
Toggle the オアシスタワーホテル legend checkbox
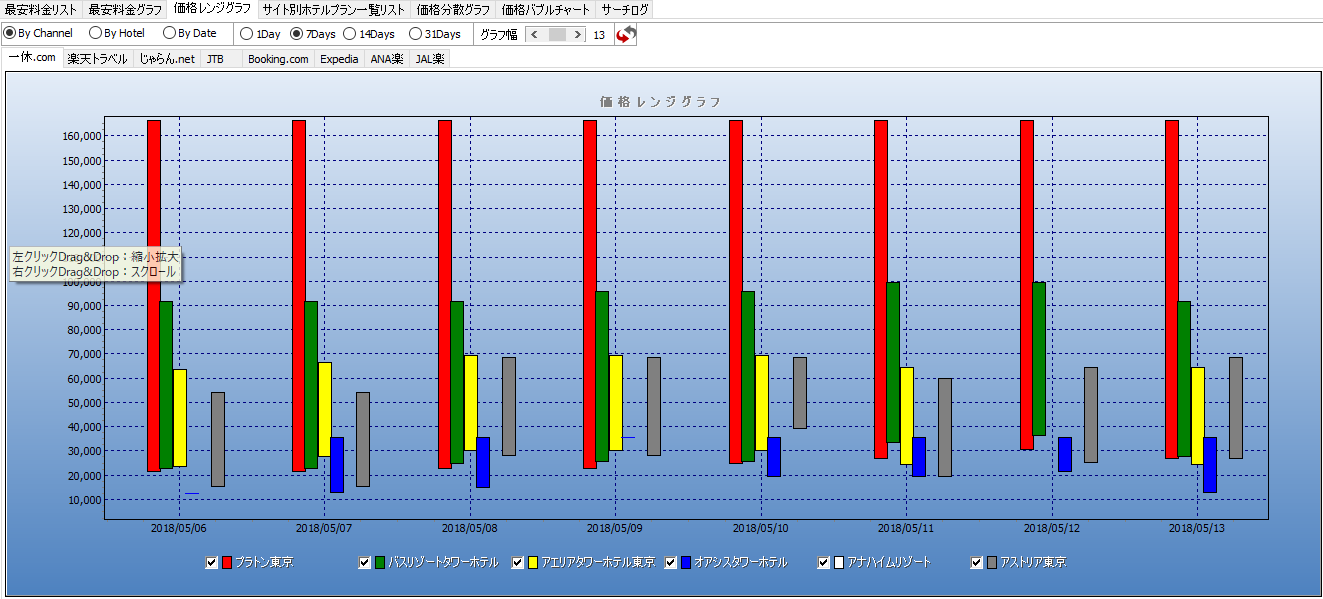point(671,563)
